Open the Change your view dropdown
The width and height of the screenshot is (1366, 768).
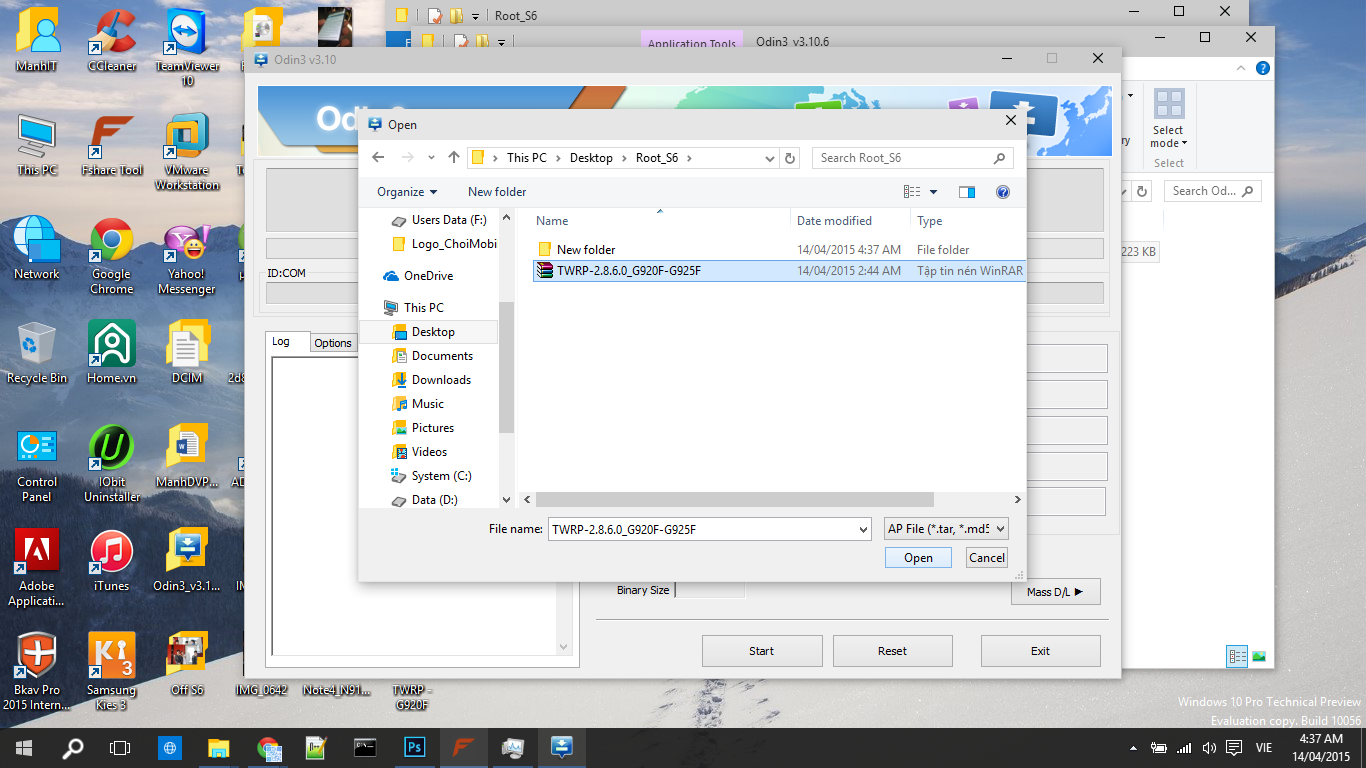pyautogui.click(x=934, y=192)
